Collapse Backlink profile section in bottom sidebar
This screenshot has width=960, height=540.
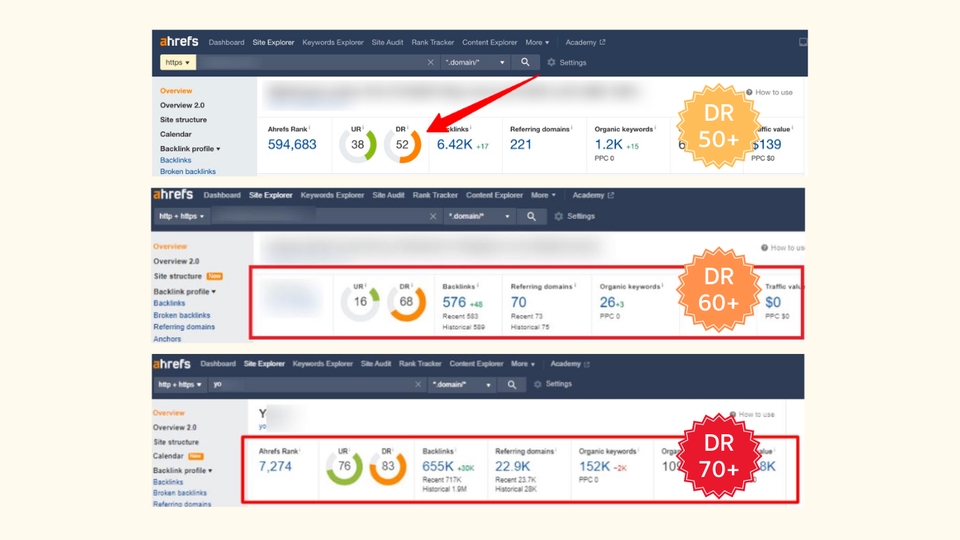[182, 471]
